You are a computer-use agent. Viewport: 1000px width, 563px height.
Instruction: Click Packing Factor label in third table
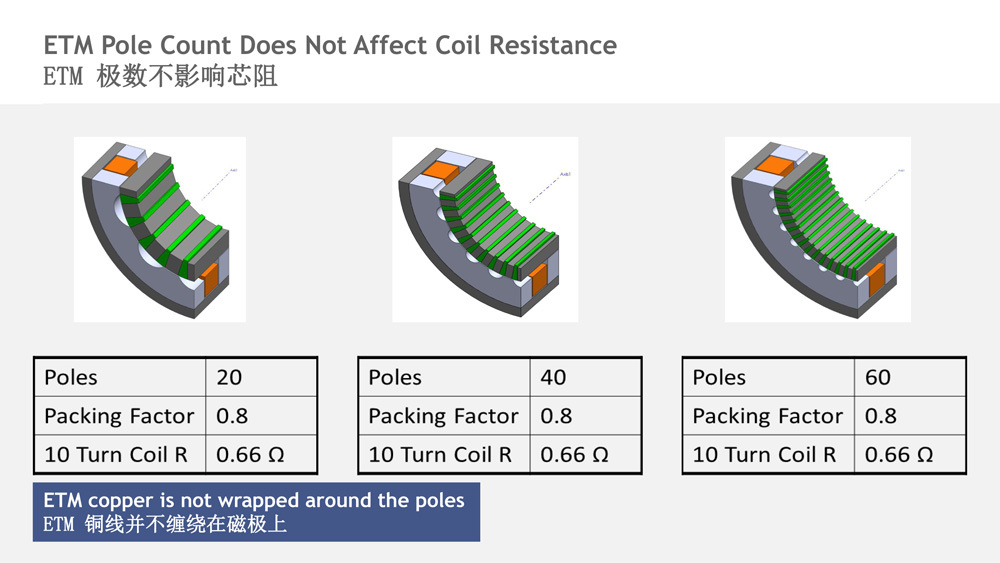768,416
